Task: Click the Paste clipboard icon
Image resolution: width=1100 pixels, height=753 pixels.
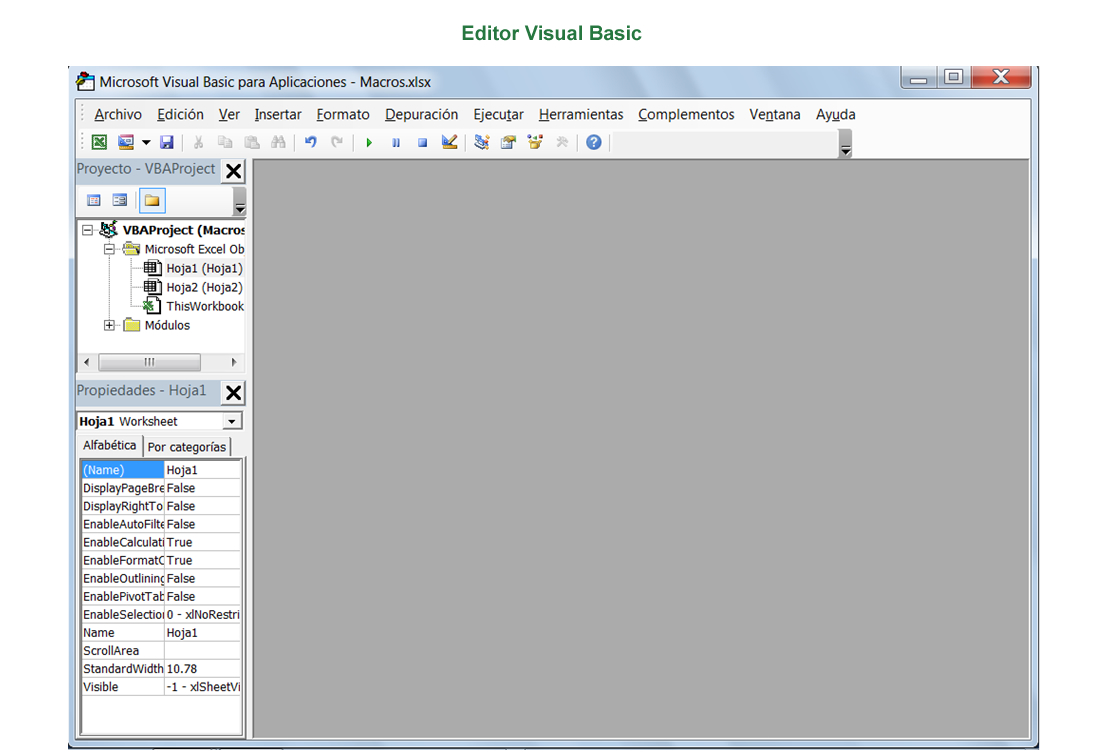Action: click(252, 142)
